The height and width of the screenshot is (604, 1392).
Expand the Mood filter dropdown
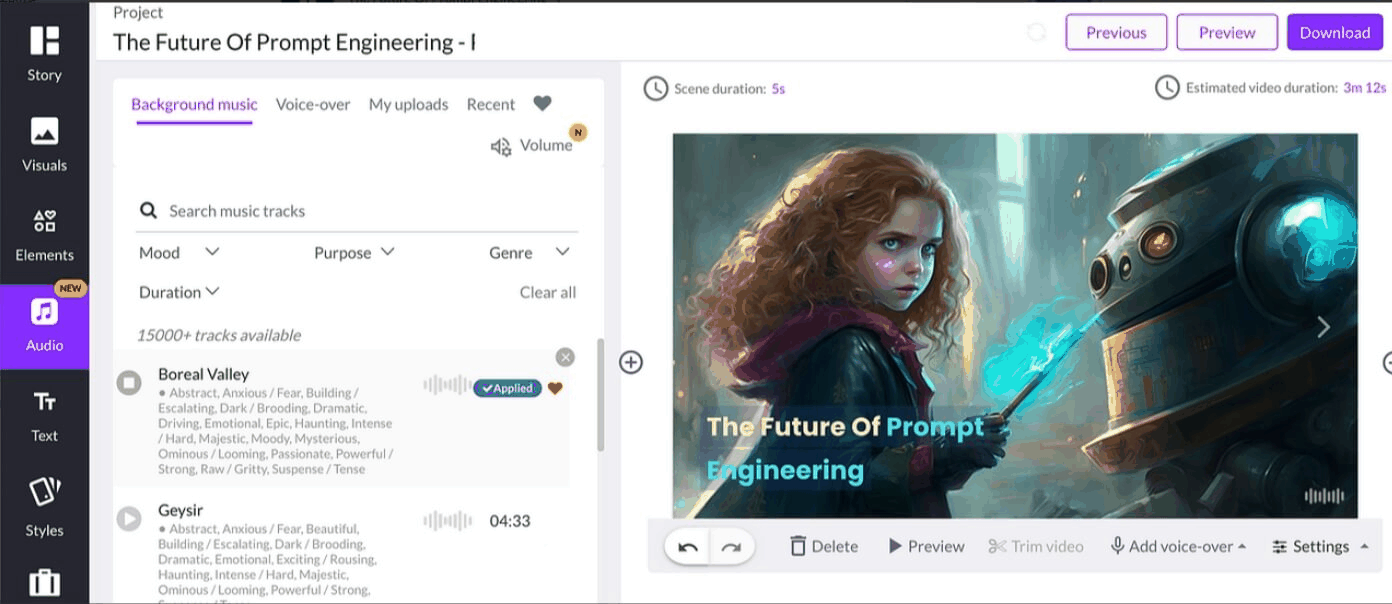(x=179, y=252)
